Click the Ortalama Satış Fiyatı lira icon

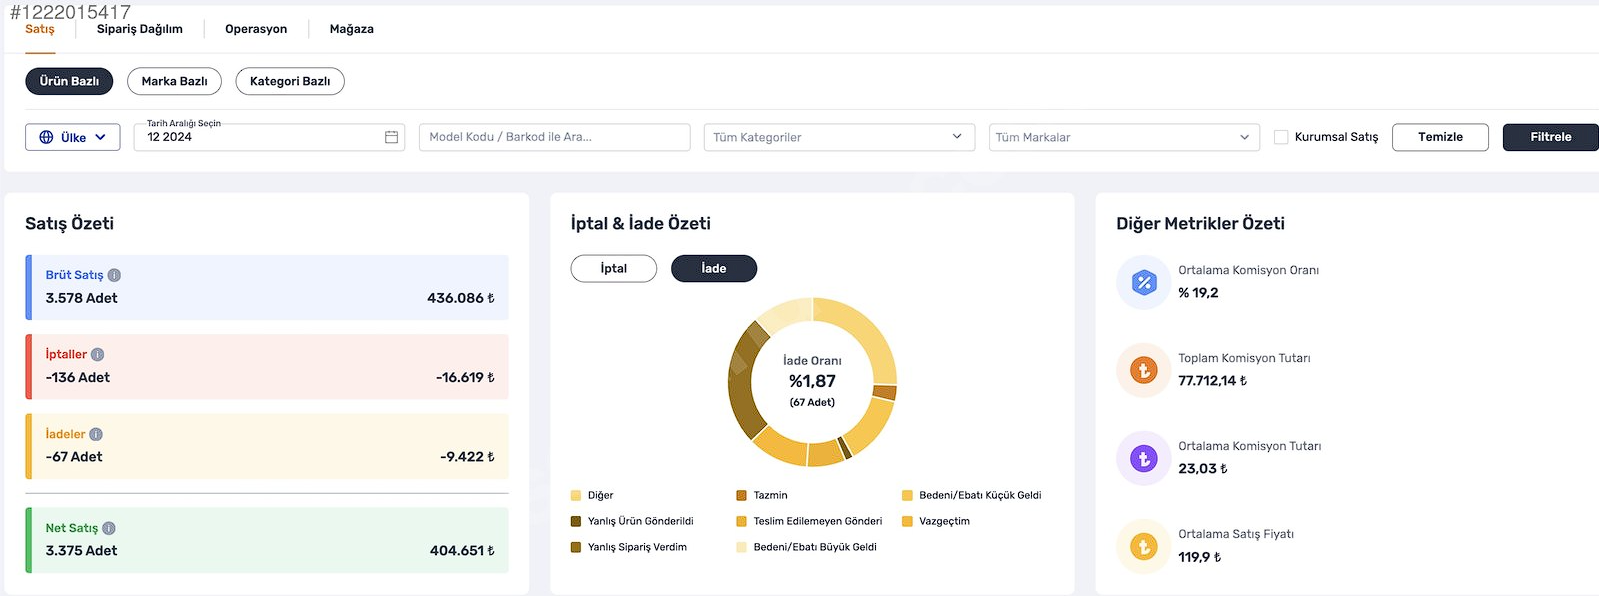click(x=1144, y=546)
